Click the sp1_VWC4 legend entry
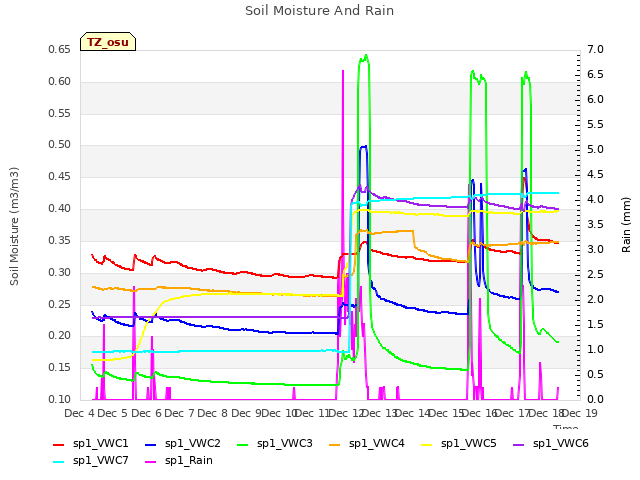This screenshot has width=640, height=480. point(367,444)
